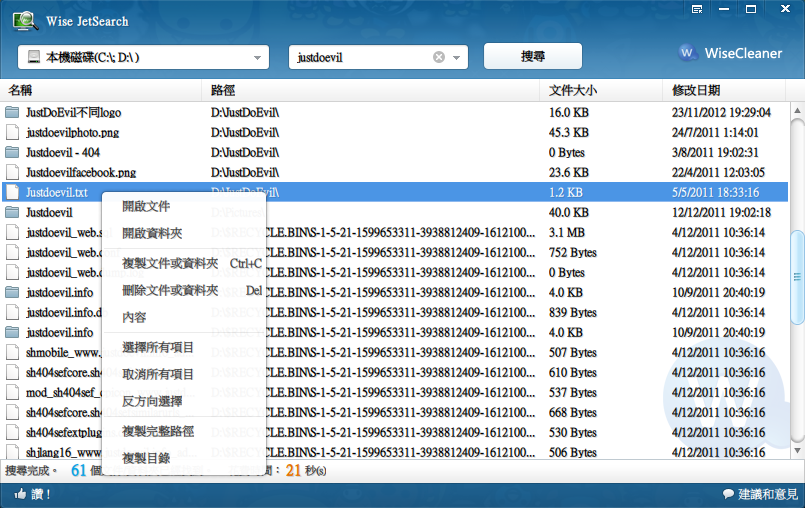Click the Wise JetSearch logo icon

click(25, 21)
